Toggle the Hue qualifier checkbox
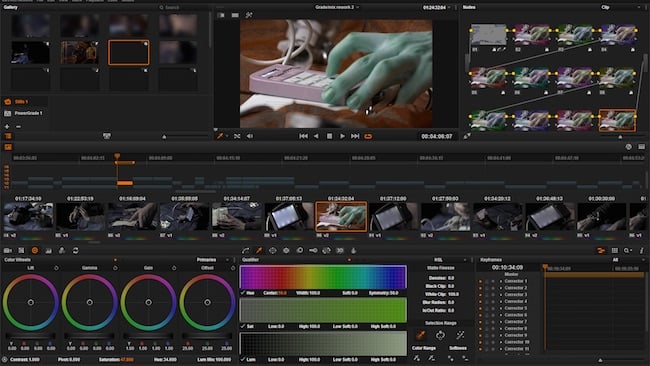The width and height of the screenshot is (650, 366). pyautogui.click(x=243, y=293)
